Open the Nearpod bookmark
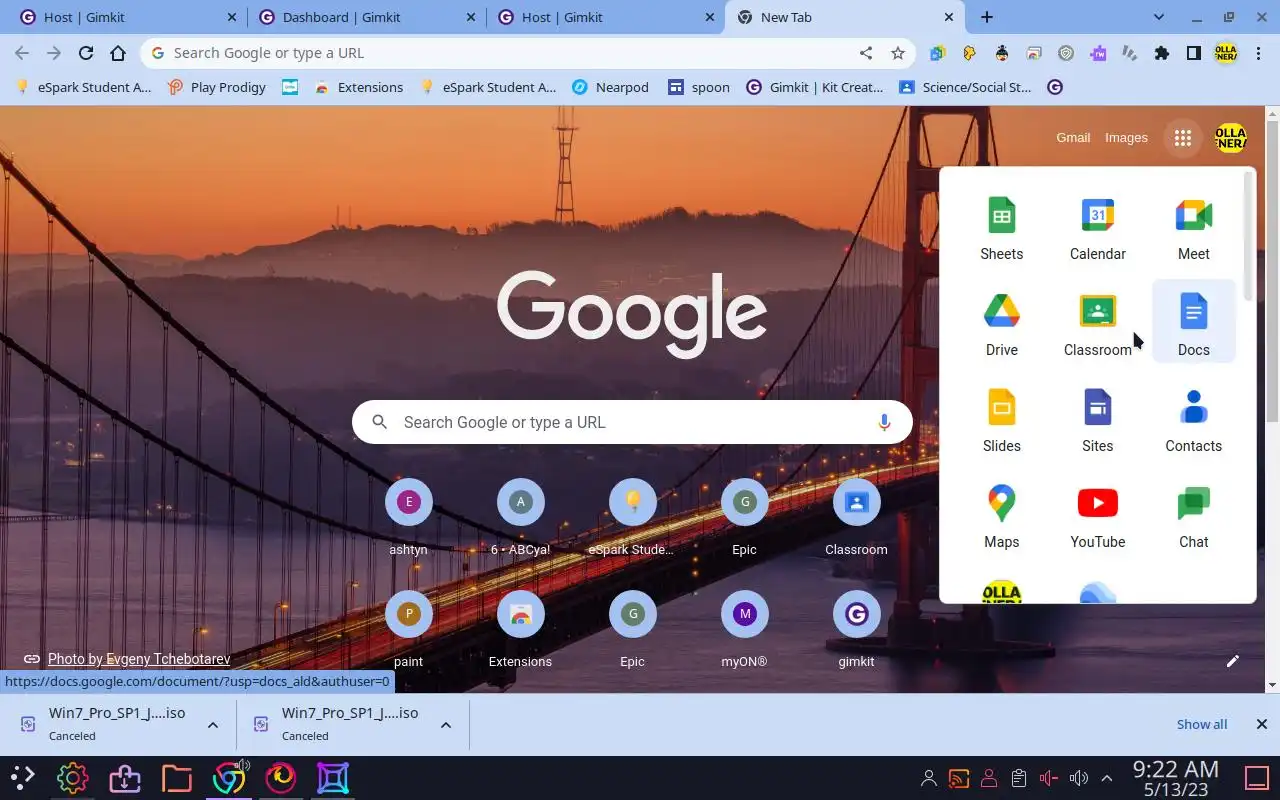This screenshot has height=800, width=1280. coord(610,87)
